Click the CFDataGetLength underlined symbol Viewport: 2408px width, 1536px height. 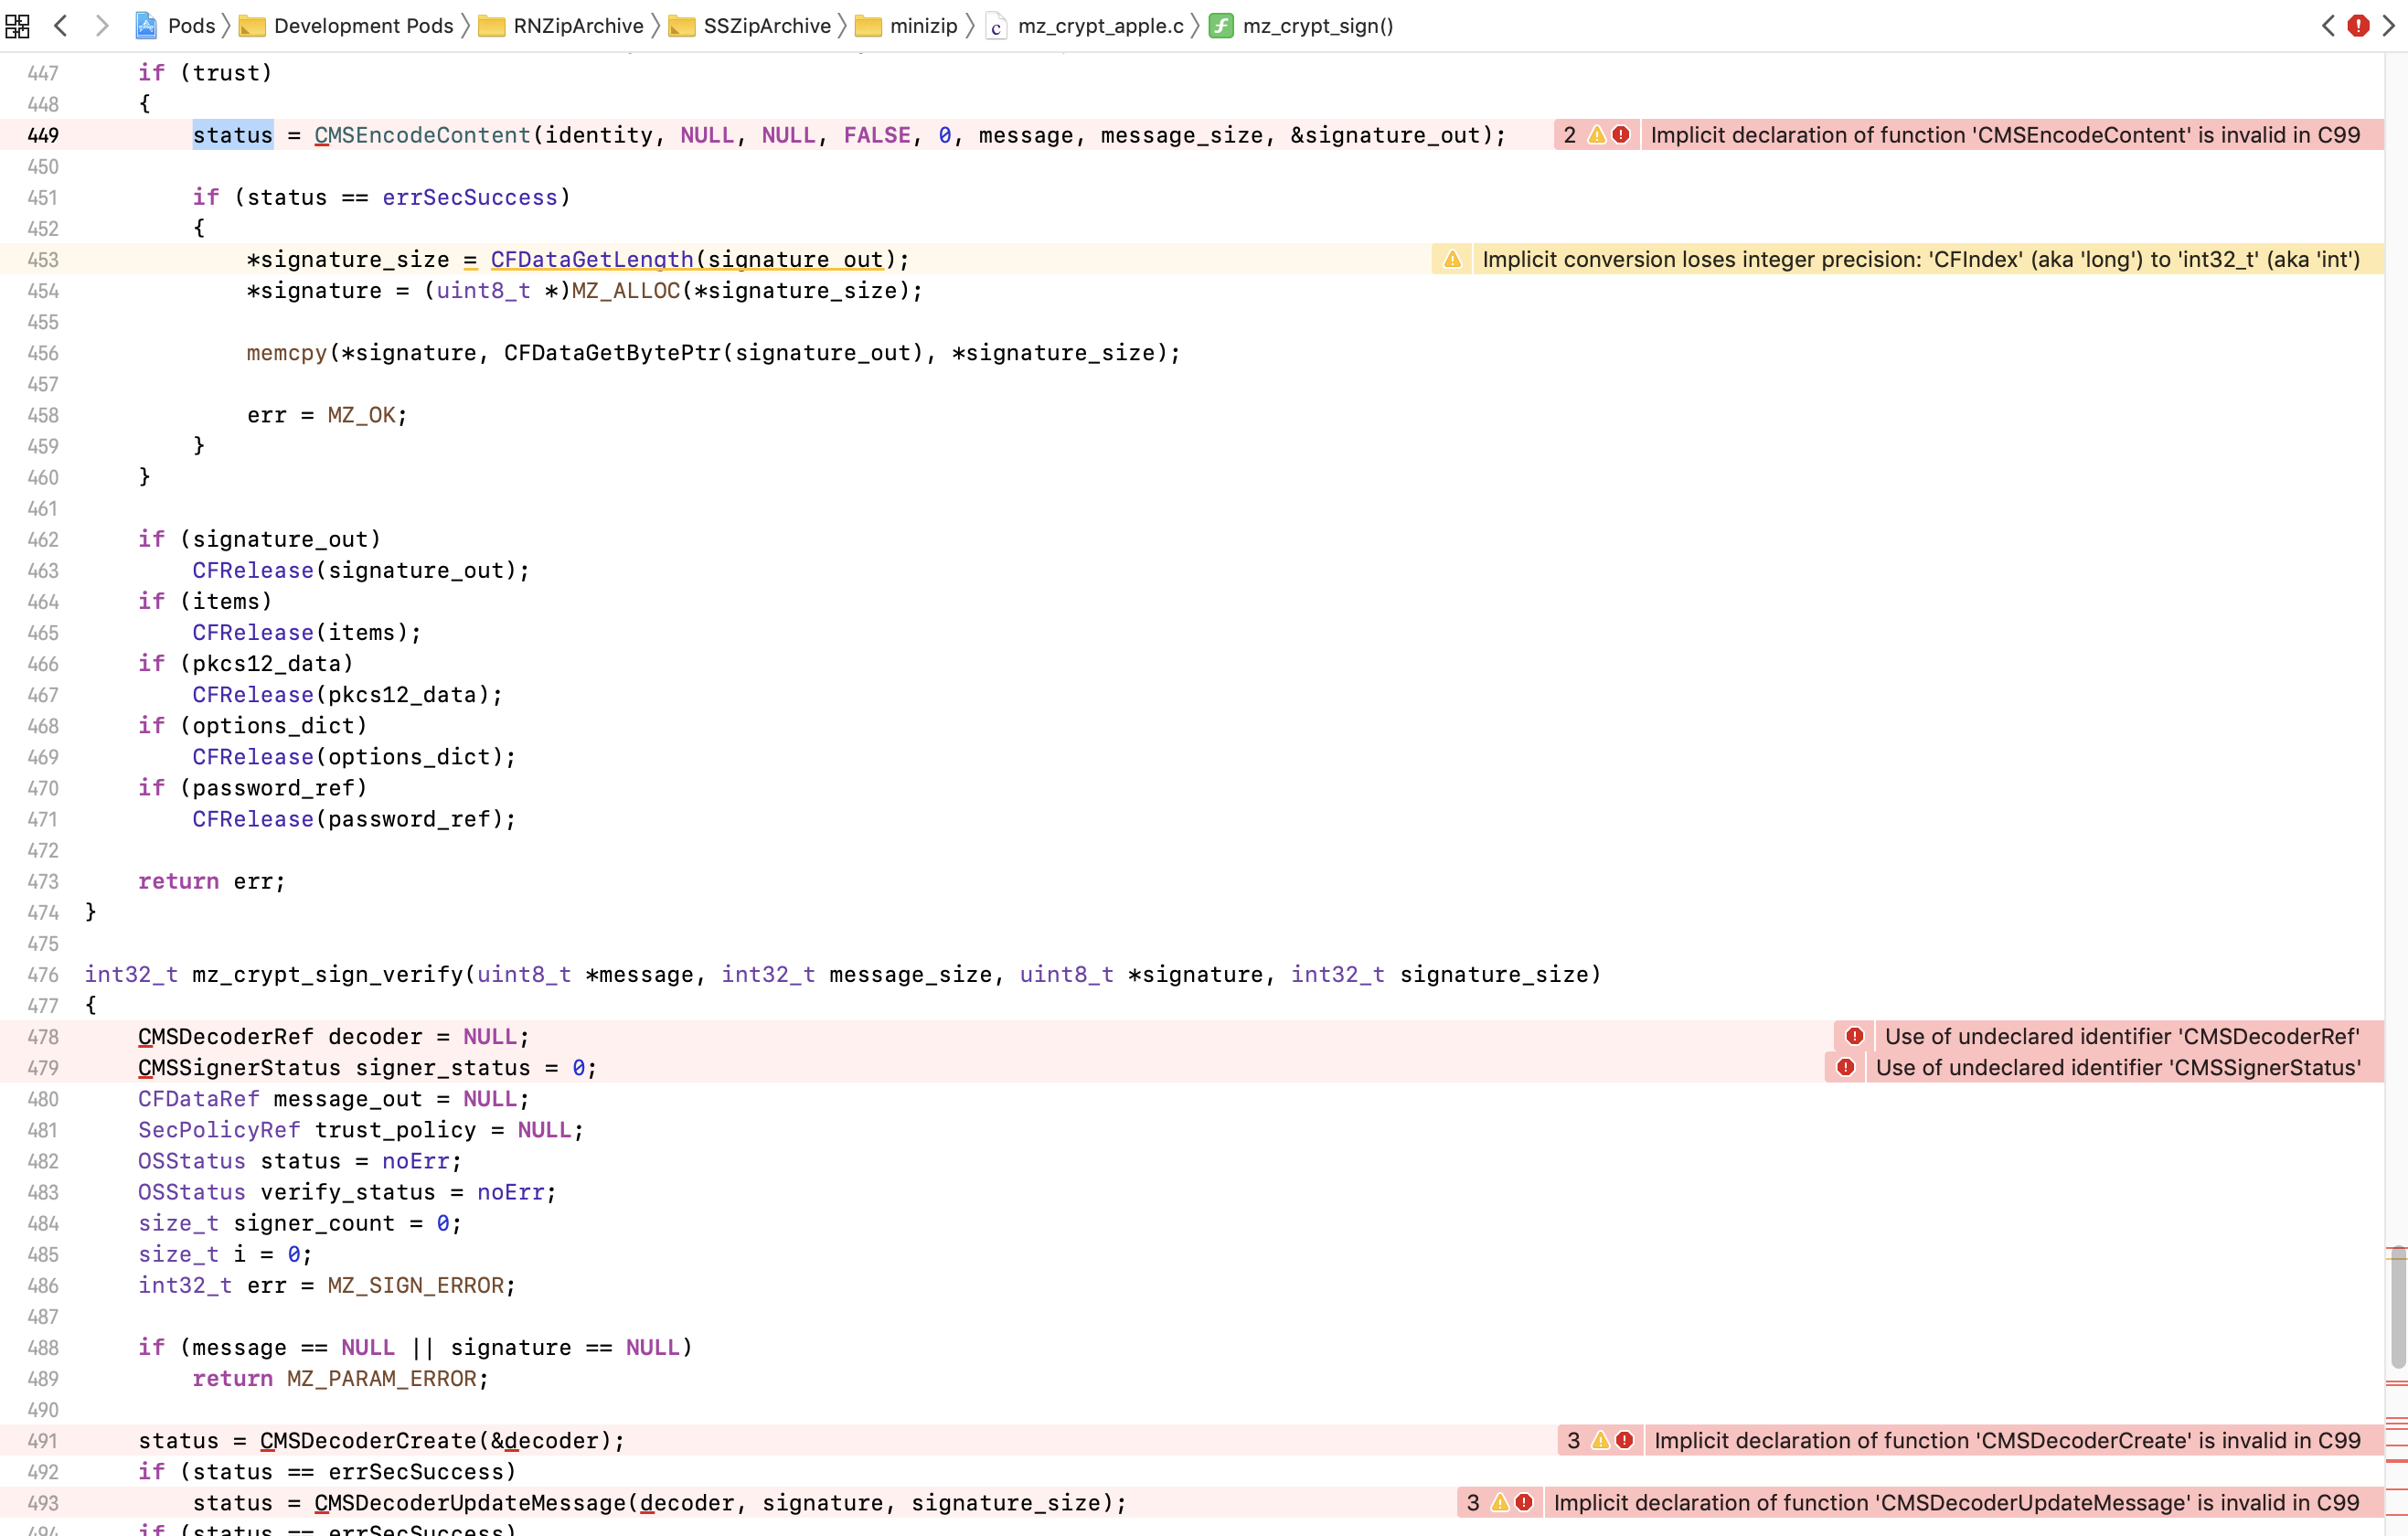[591, 259]
